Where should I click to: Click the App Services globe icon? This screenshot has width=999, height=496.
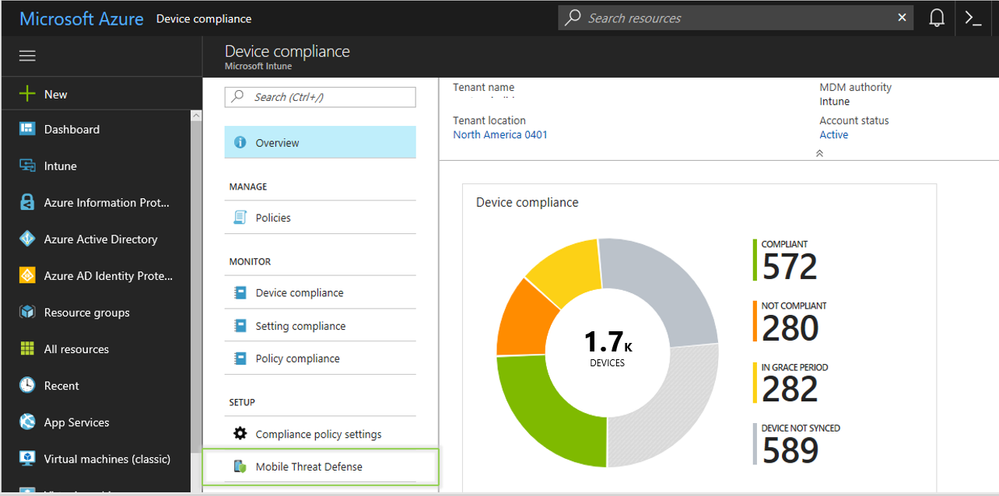[x=27, y=422]
